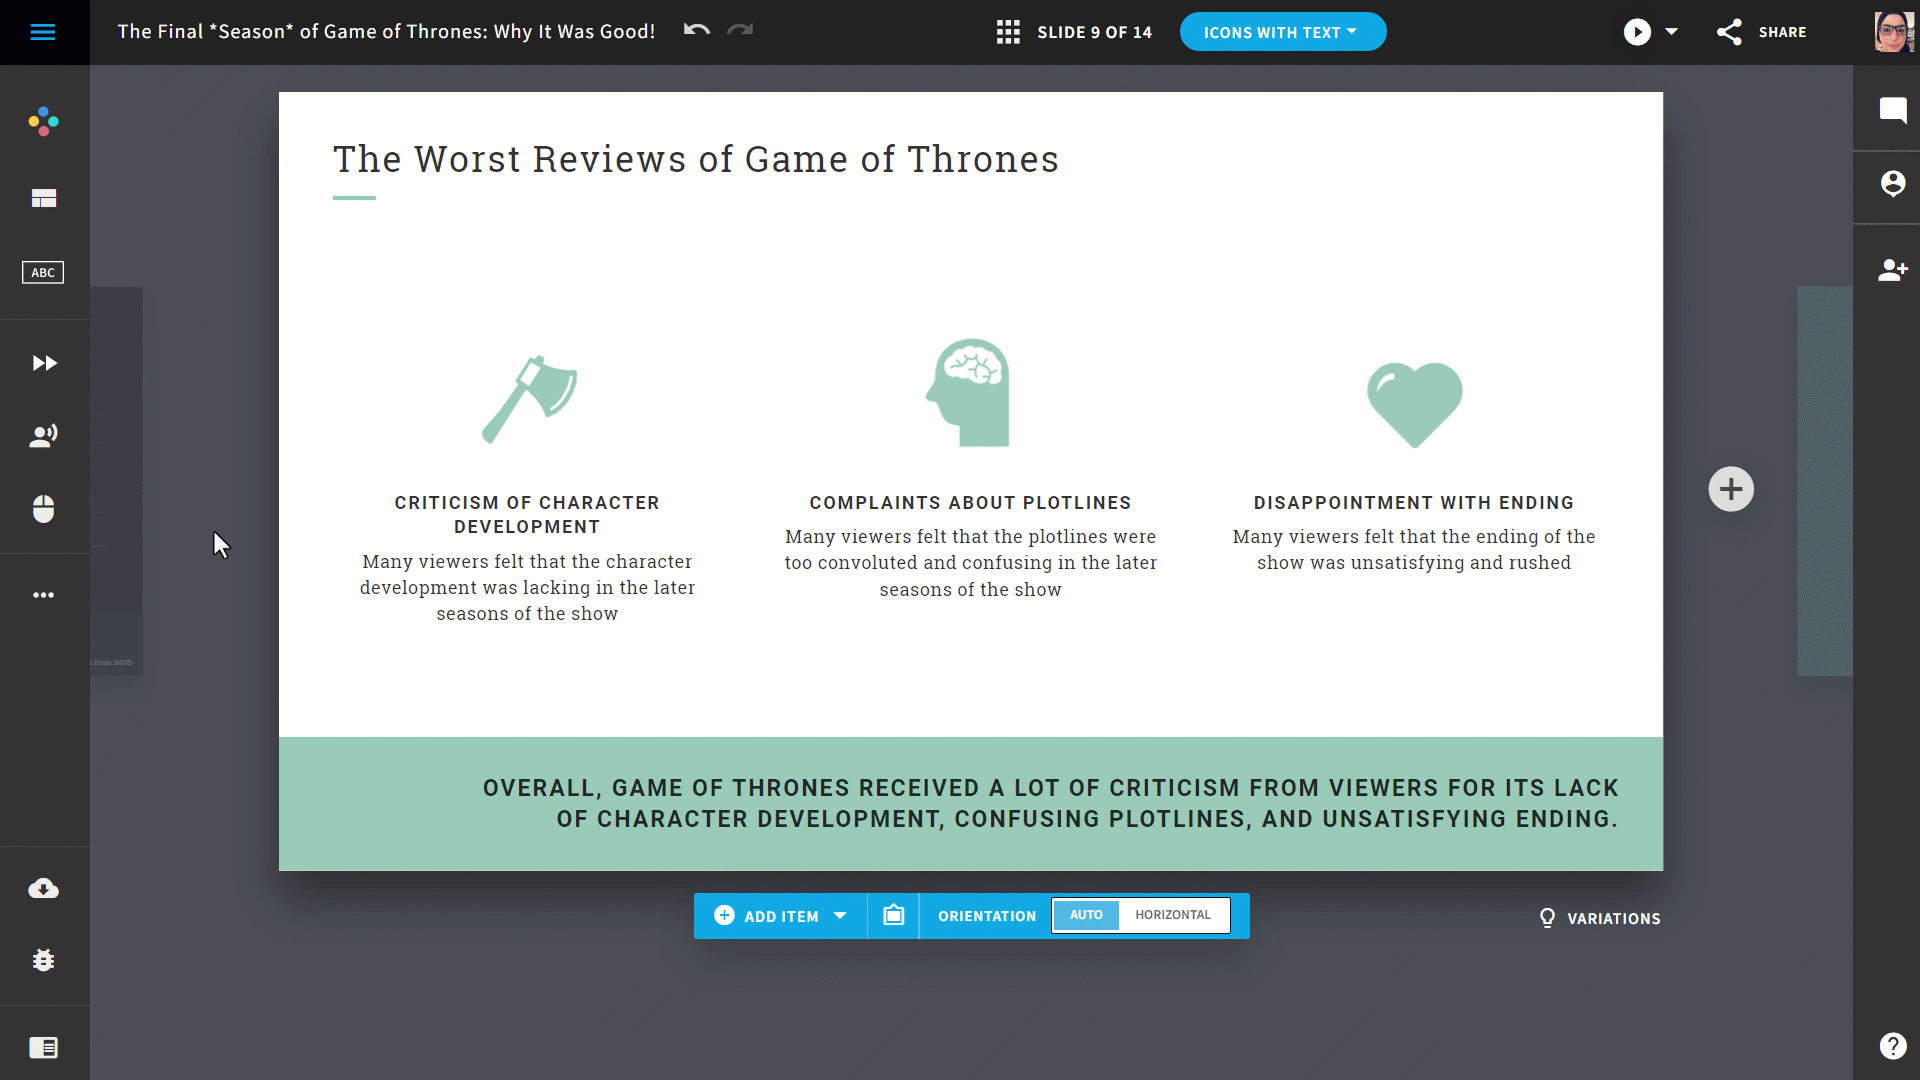Edit the 'Criticism of Character Development' heading
Screen dimensions: 1920x1080
click(x=527, y=515)
